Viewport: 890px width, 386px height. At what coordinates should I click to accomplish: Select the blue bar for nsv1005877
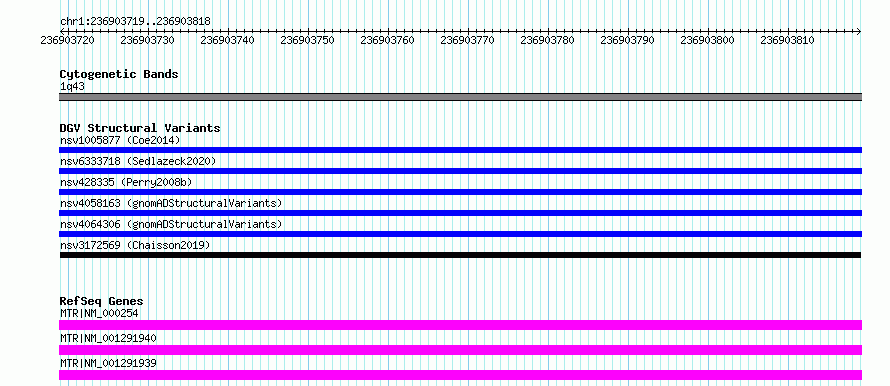[460, 150]
